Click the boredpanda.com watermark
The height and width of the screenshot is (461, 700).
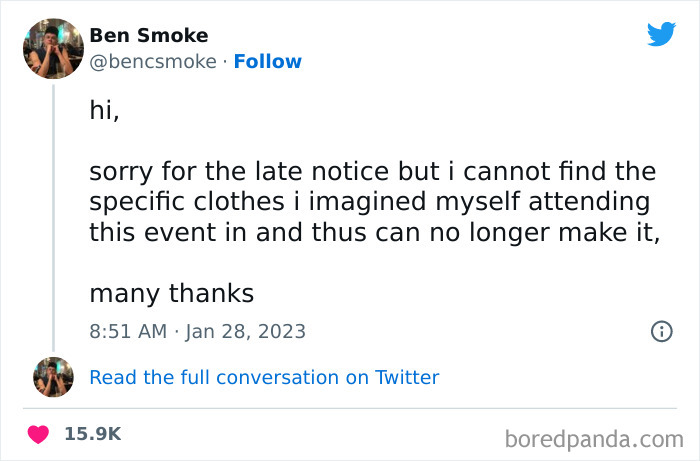coord(597,437)
